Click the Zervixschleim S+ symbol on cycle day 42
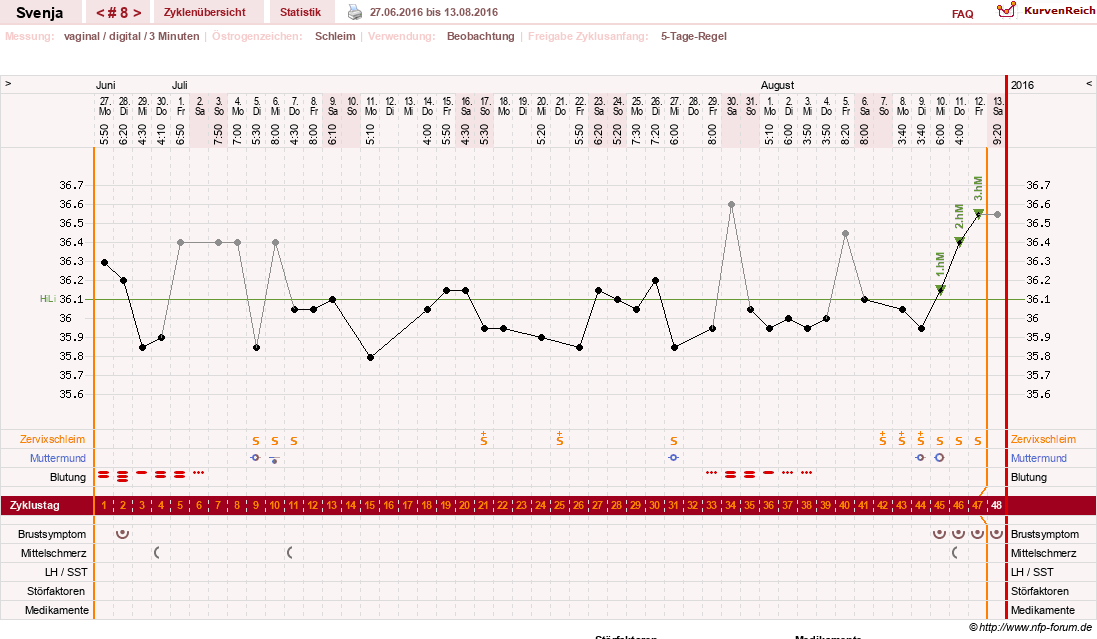This screenshot has width=1097, height=639. (x=882, y=439)
